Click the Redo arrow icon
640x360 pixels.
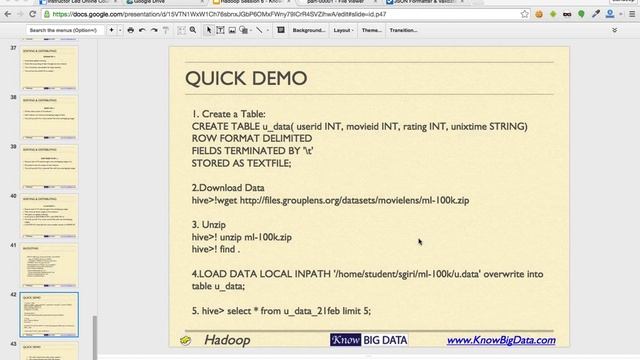[x=154, y=30]
